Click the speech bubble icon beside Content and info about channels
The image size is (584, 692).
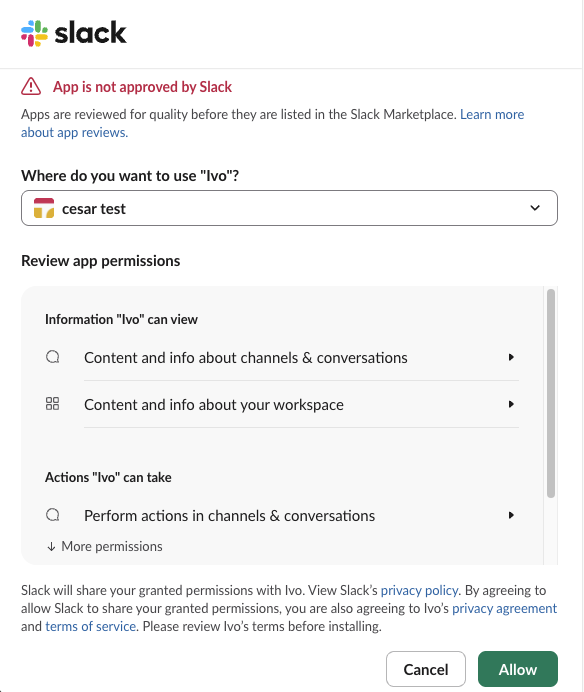click(x=53, y=357)
